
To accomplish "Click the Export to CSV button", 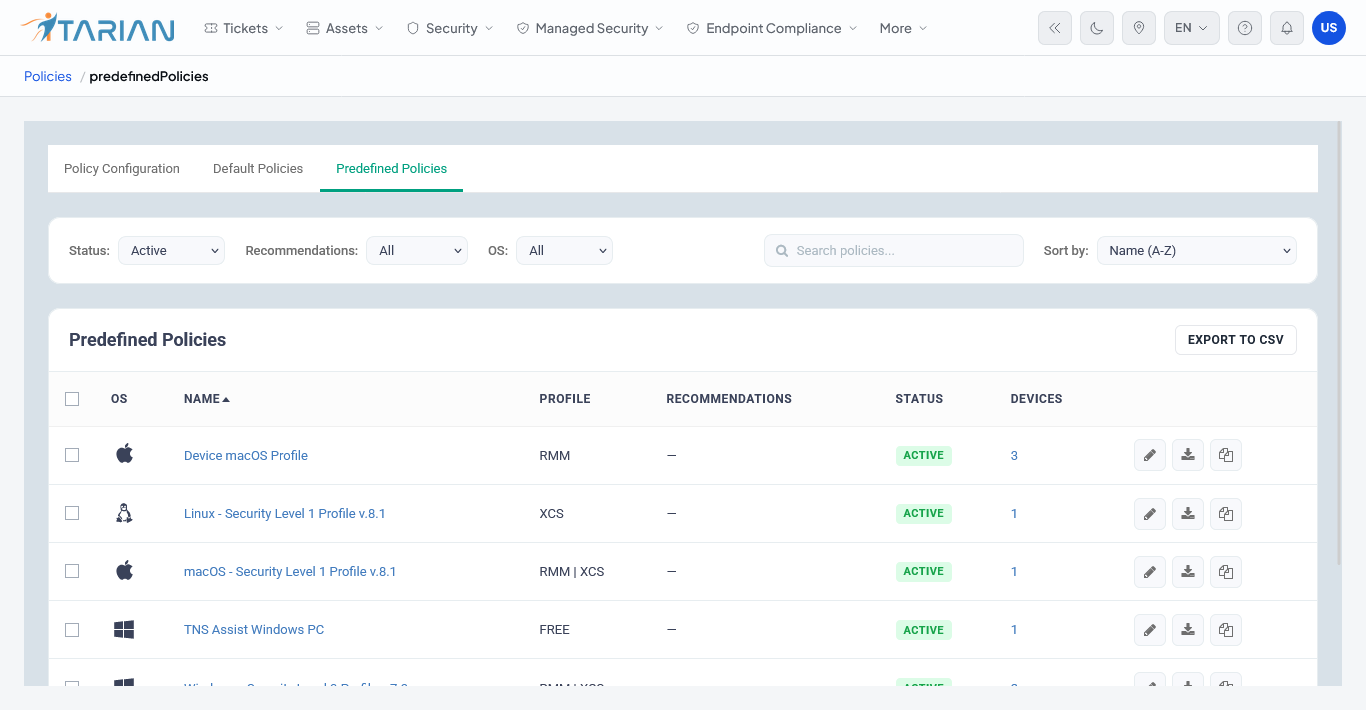I will (x=1236, y=340).
